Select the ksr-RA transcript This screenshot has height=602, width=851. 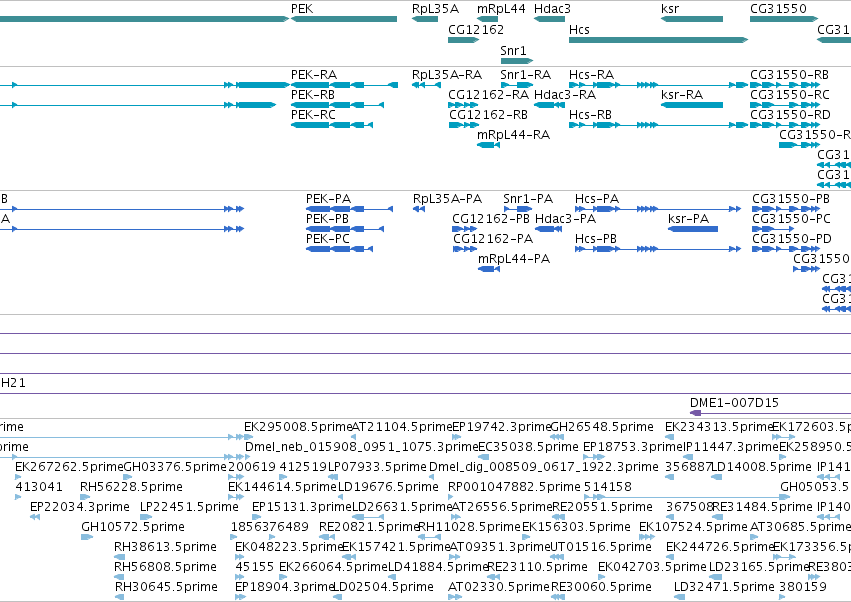click(691, 105)
